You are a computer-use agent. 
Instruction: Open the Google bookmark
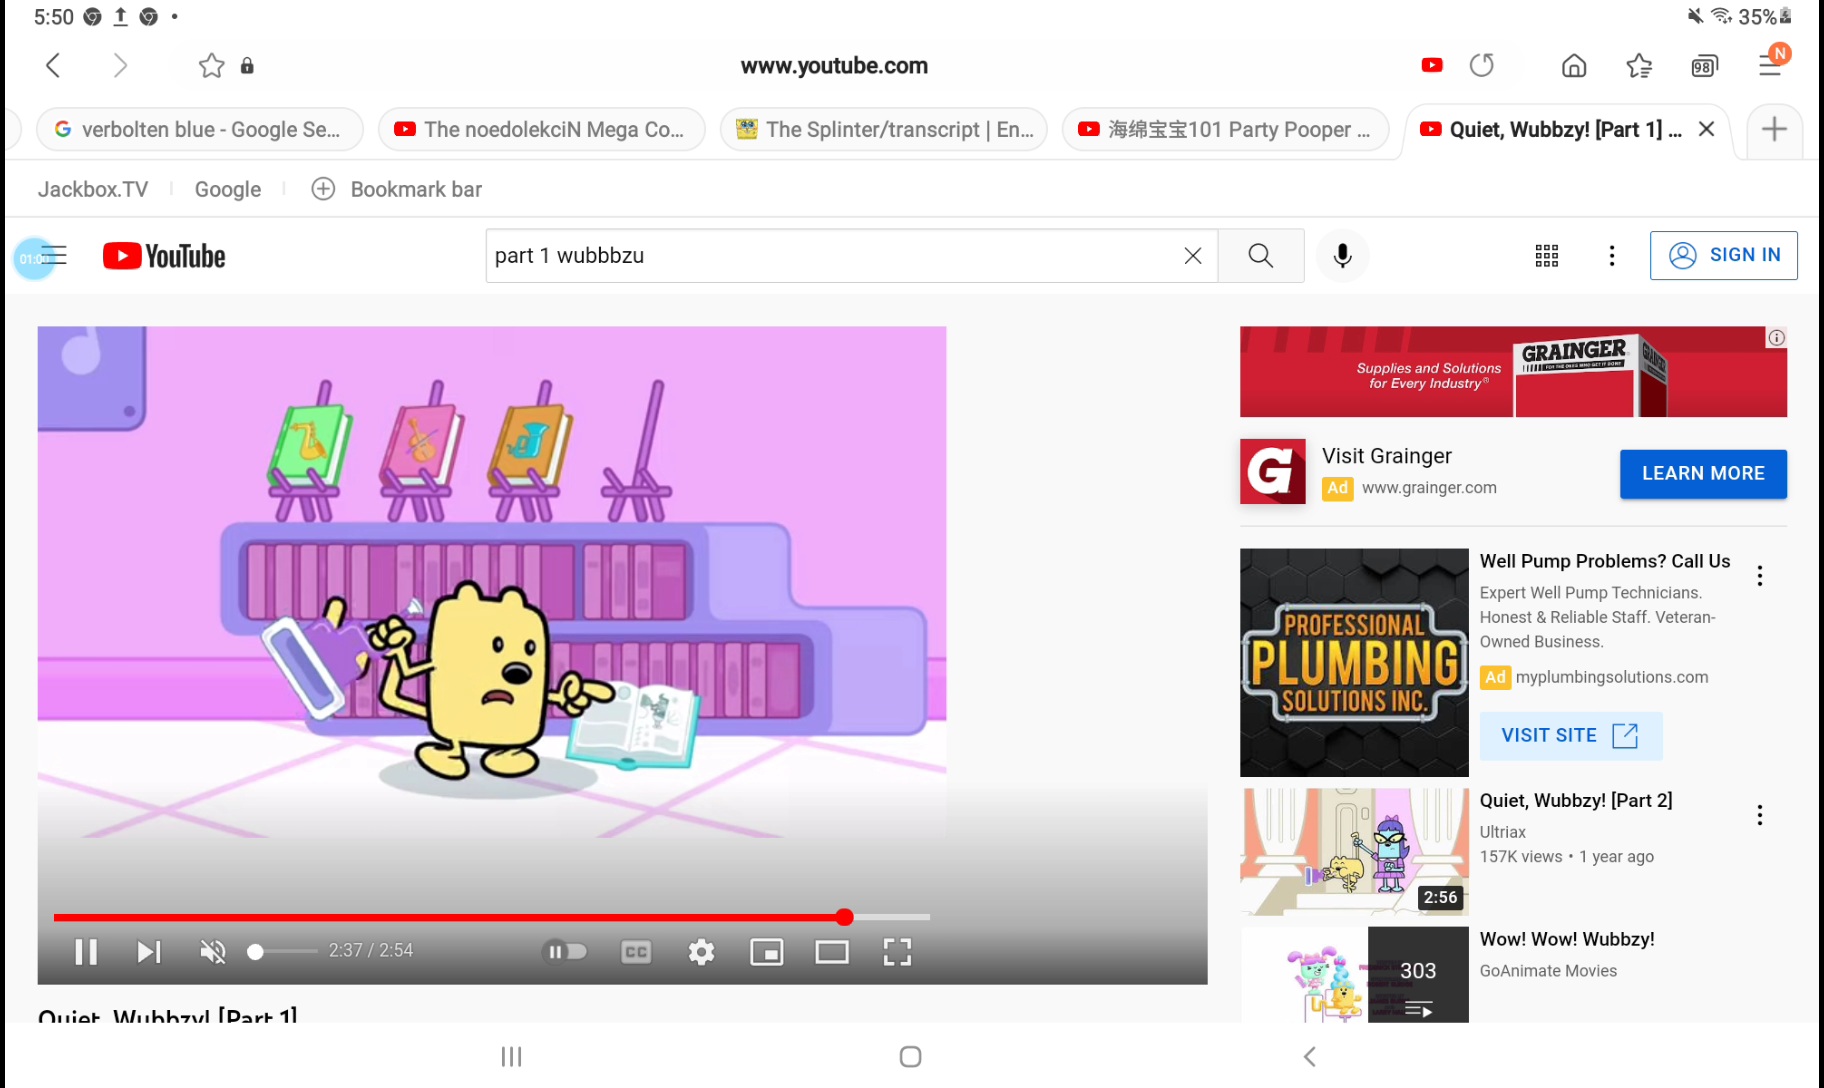click(228, 189)
